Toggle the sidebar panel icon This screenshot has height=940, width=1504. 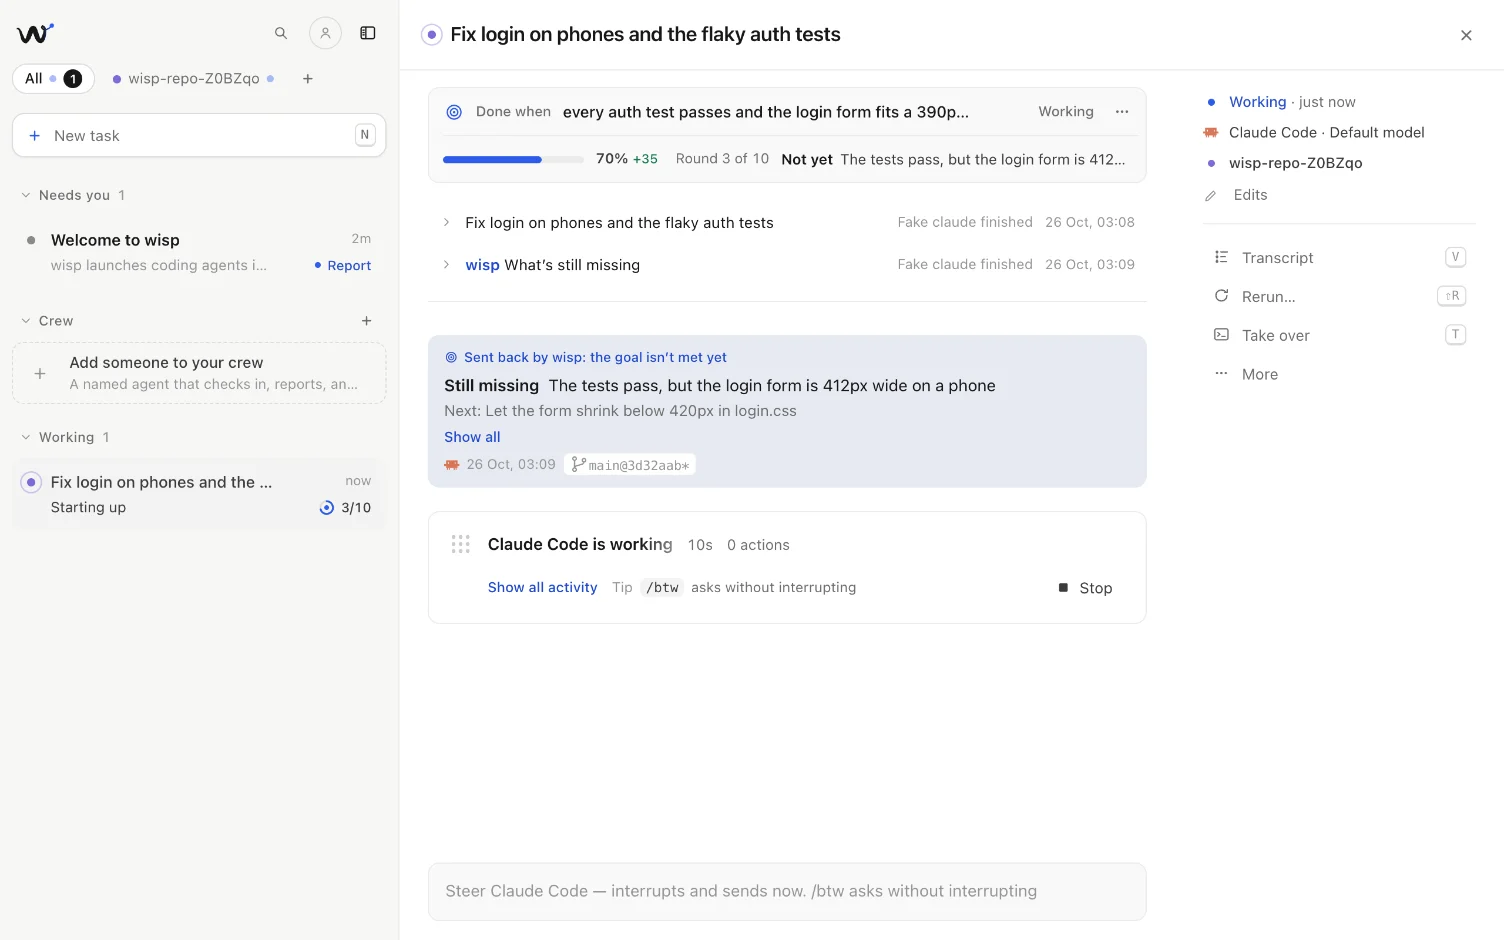click(368, 33)
